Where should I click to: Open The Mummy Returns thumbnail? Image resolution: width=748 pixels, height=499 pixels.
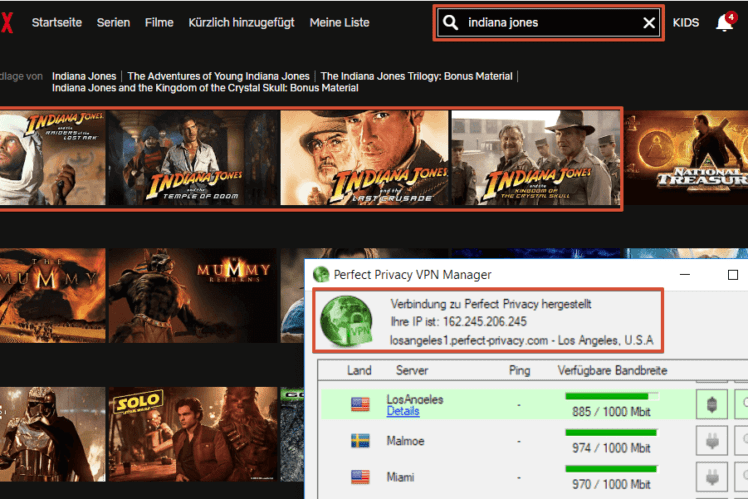[x=193, y=295]
